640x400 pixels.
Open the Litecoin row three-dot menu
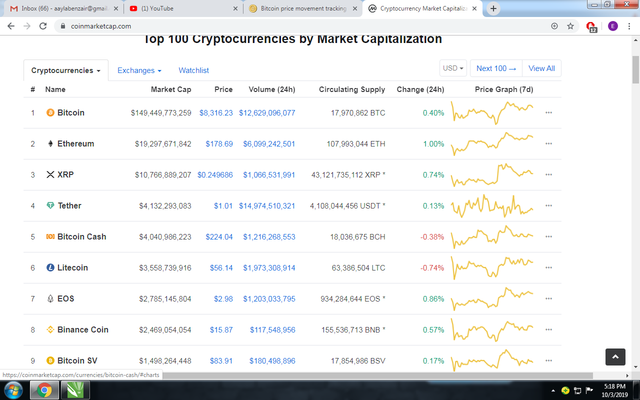549,268
